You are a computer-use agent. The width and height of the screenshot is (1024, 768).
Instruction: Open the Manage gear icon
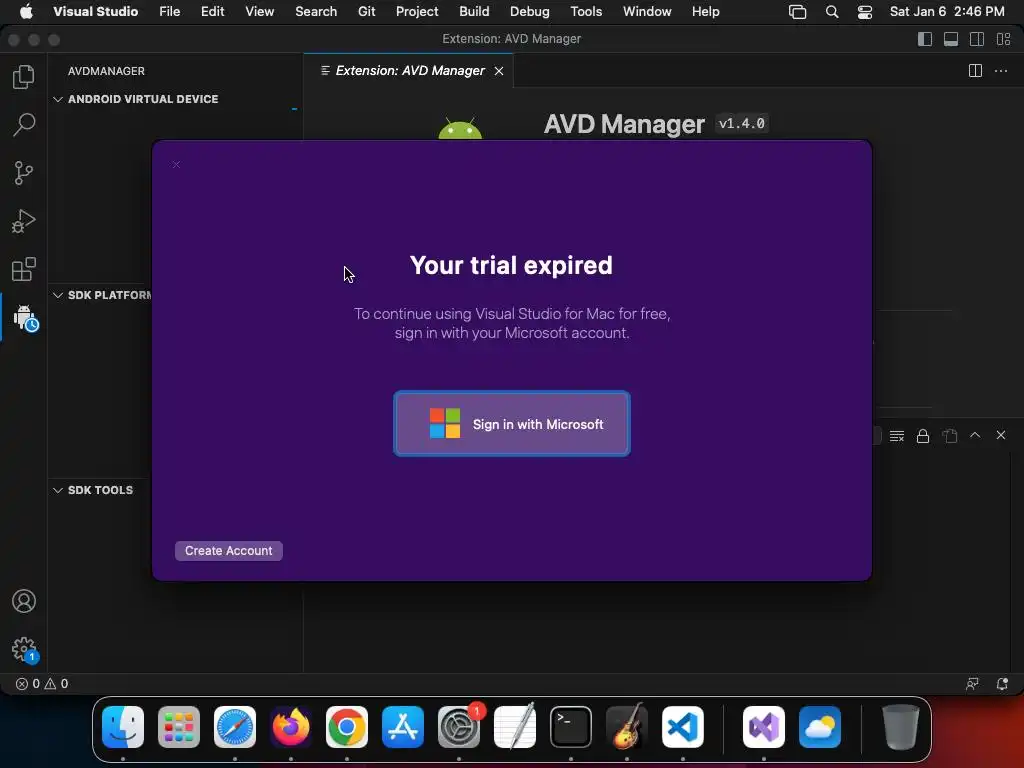coord(25,650)
